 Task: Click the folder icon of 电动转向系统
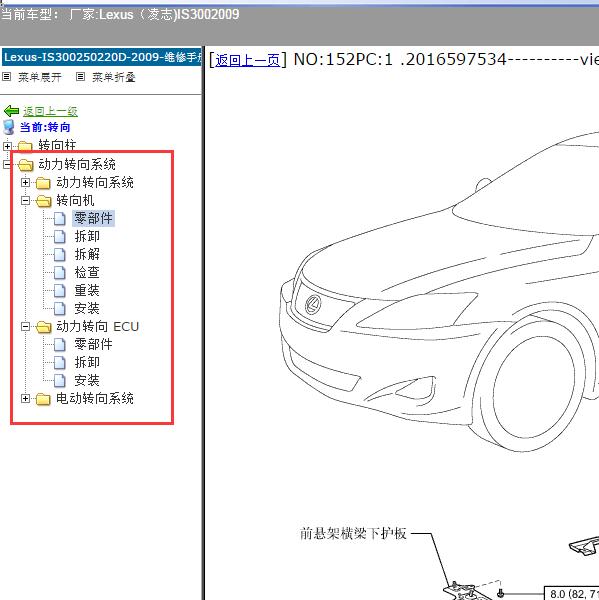(43, 399)
